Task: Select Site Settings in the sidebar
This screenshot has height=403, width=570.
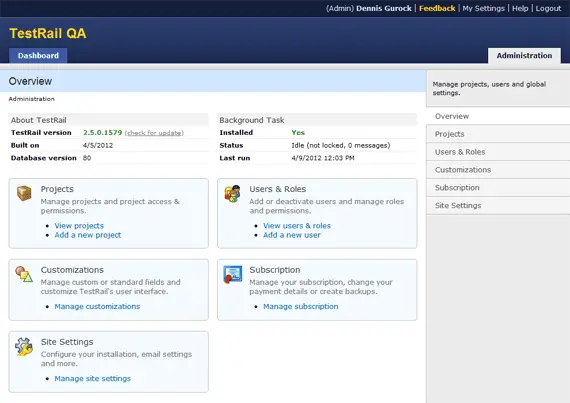Action: (x=498, y=205)
